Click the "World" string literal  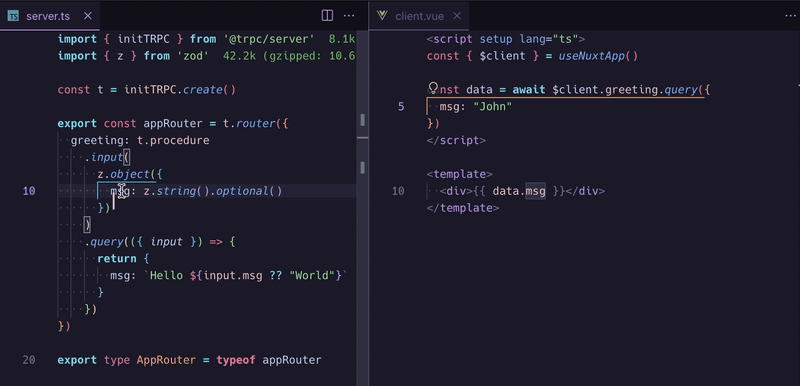312,275
